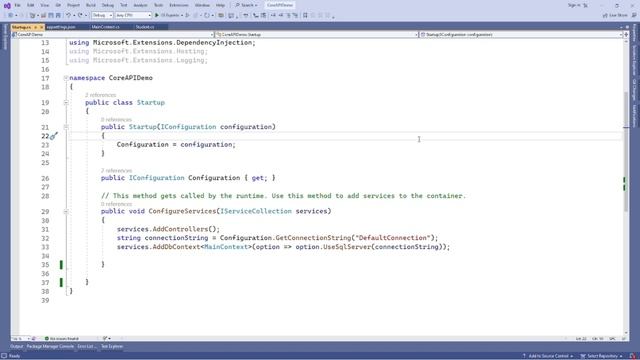
Task: Open the Project menu
Action: pos(73,5)
